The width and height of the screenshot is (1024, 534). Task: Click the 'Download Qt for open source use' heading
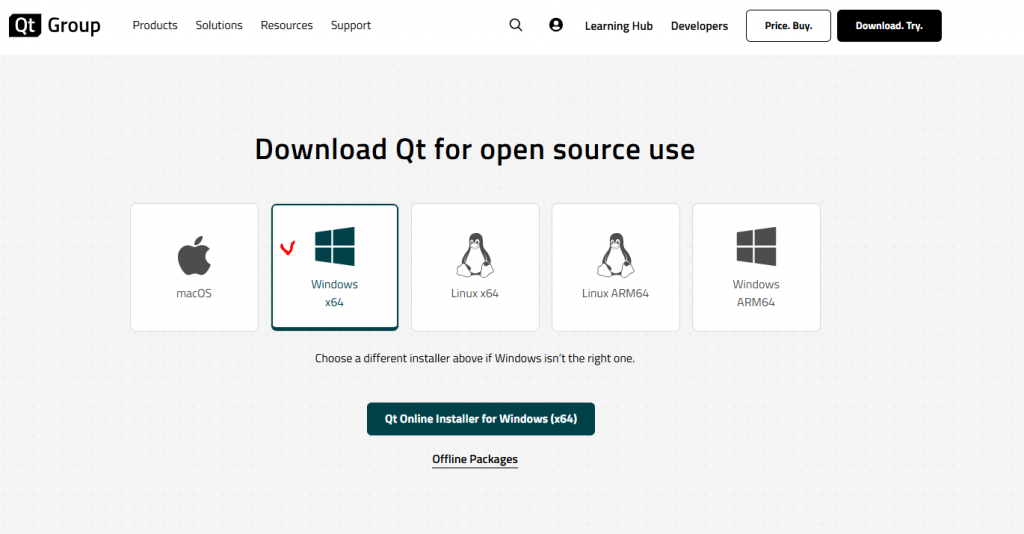click(475, 149)
